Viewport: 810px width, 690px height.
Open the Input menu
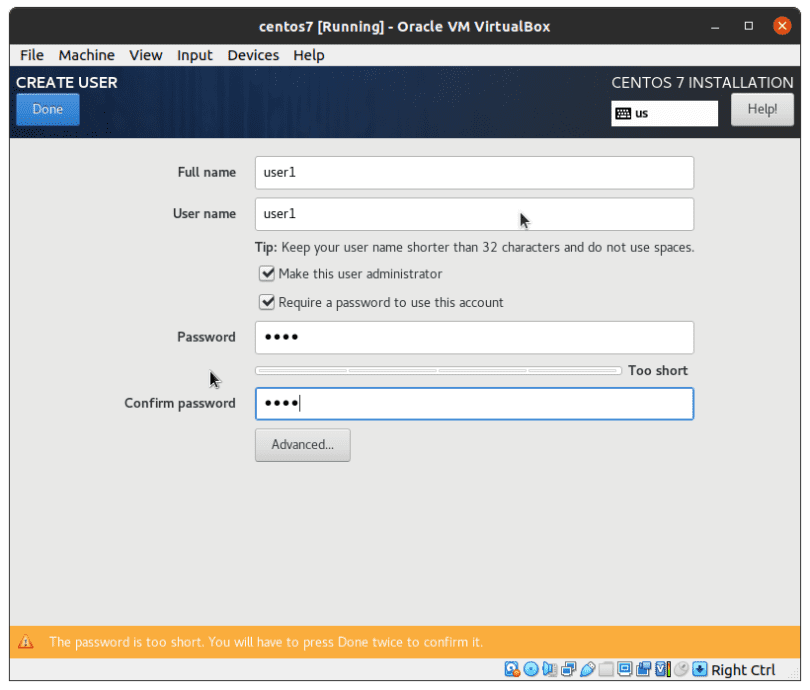(x=194, y=55)
